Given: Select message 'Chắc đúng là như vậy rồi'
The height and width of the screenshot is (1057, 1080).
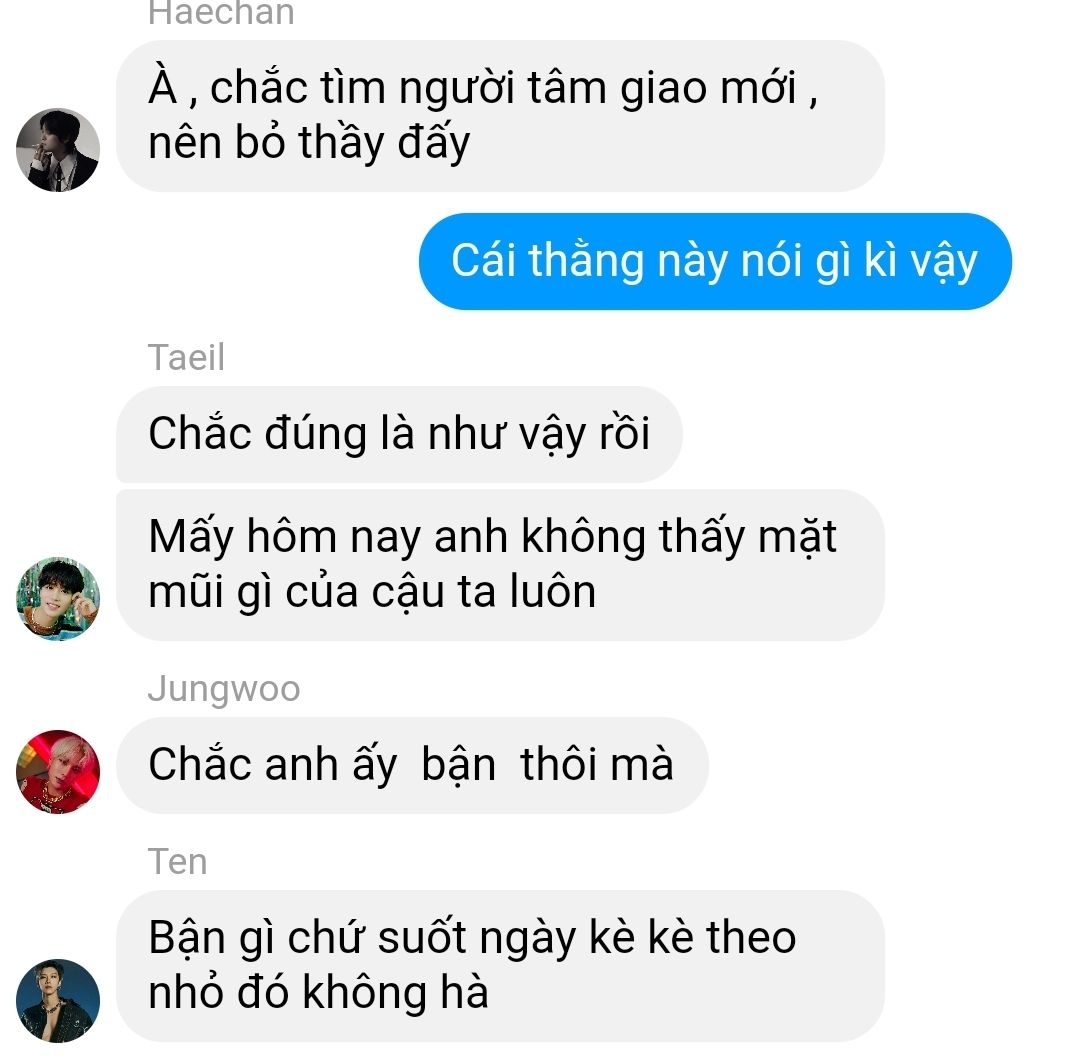Looking at the screenshot, I should 399,434.
